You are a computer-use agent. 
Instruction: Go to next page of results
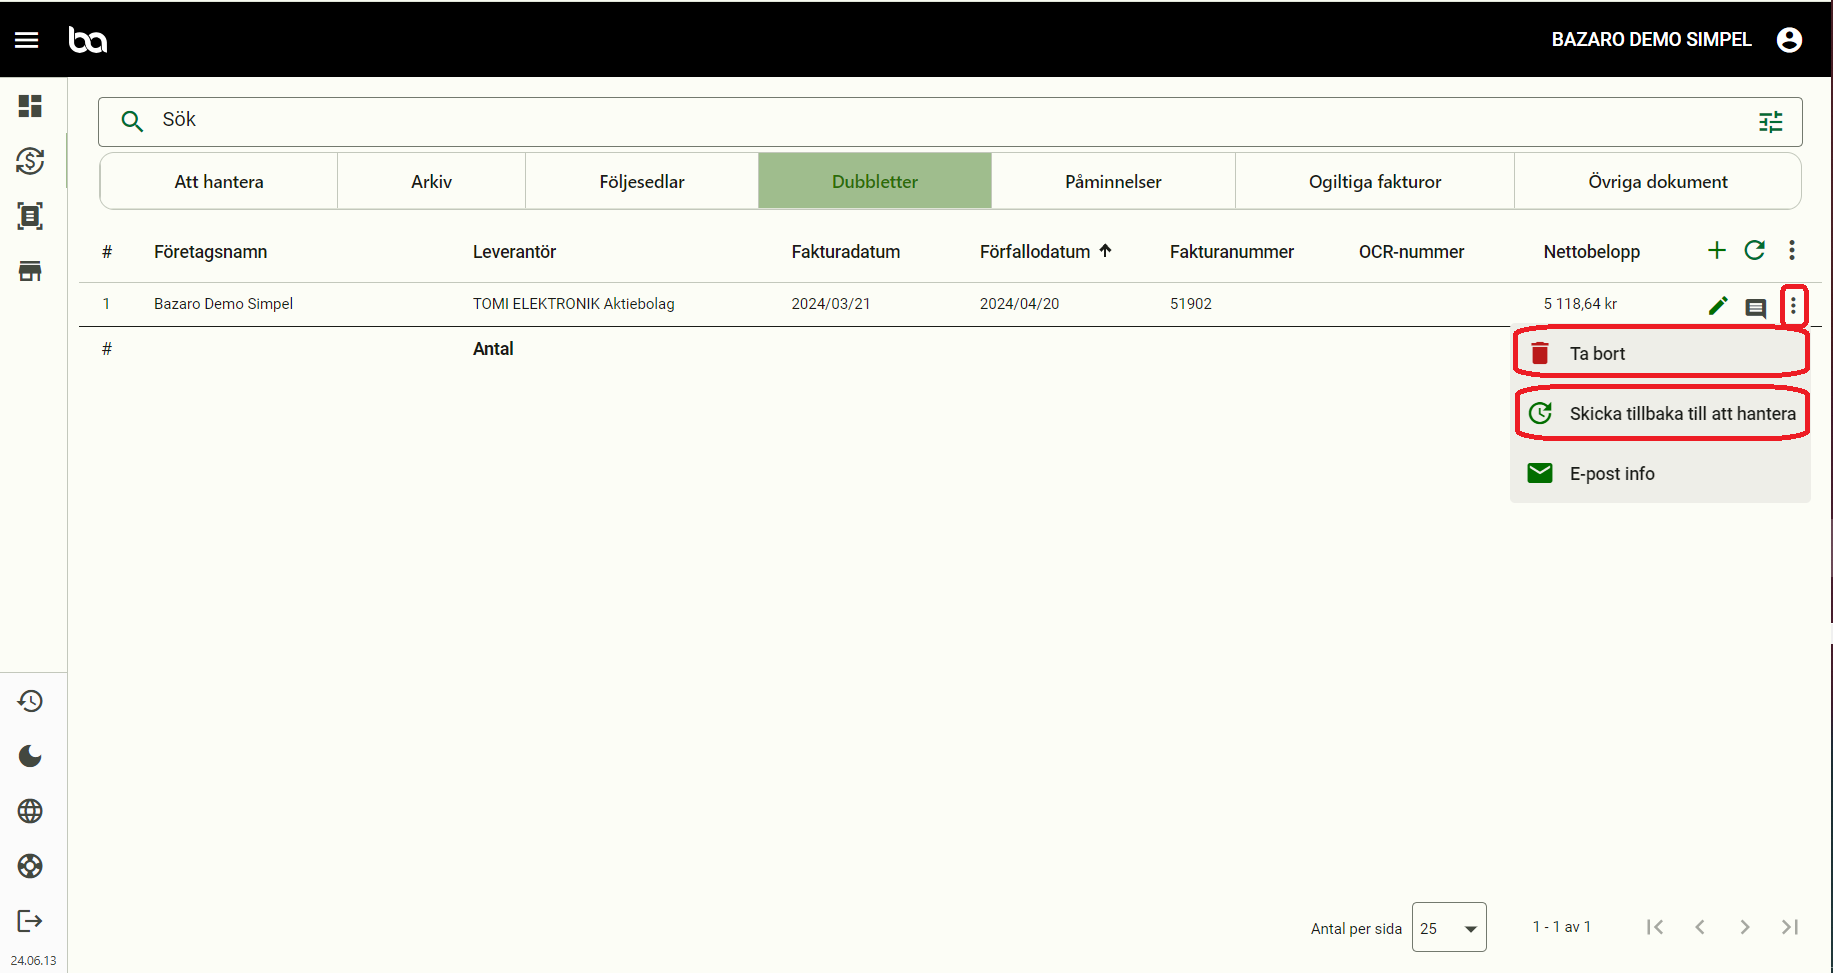tap(1745, 927)
